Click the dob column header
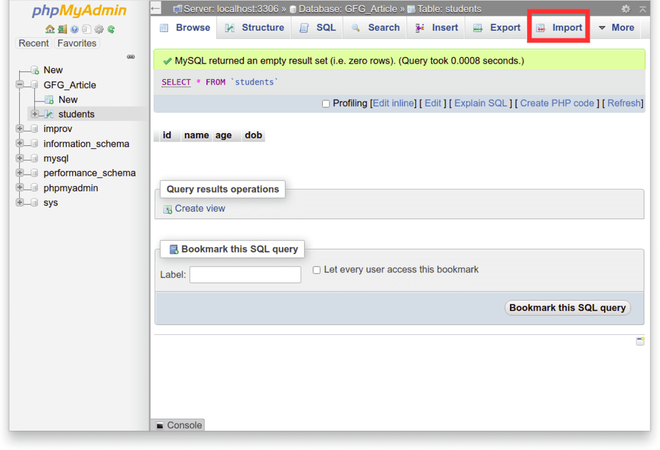This screenshot has width=660, height=450. pos(253,135)
